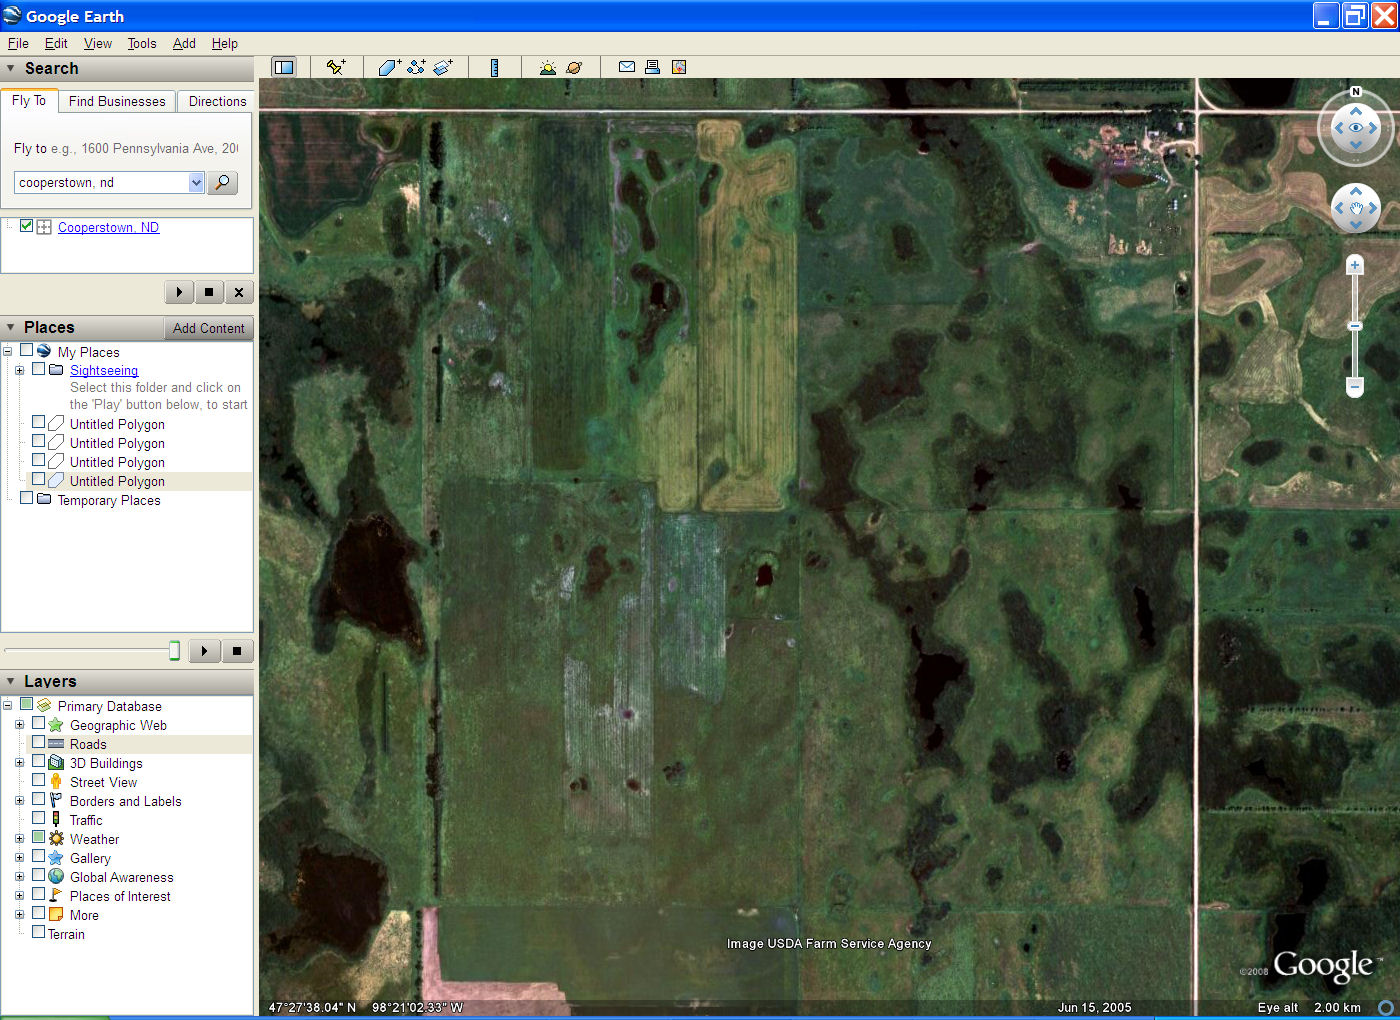Viewport: 1400px width, 1020px height.
Task: Click the Fly To search input field
Action: (101, 182)
